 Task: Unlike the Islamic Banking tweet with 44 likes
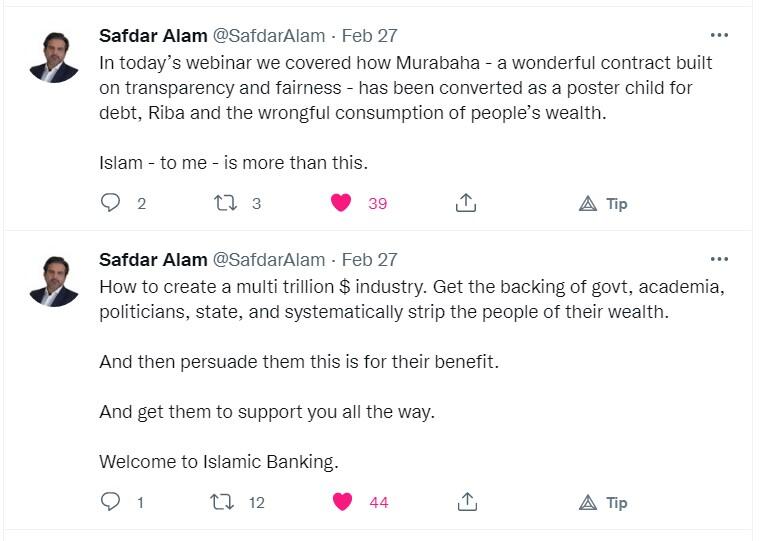(x=343, y=502)
